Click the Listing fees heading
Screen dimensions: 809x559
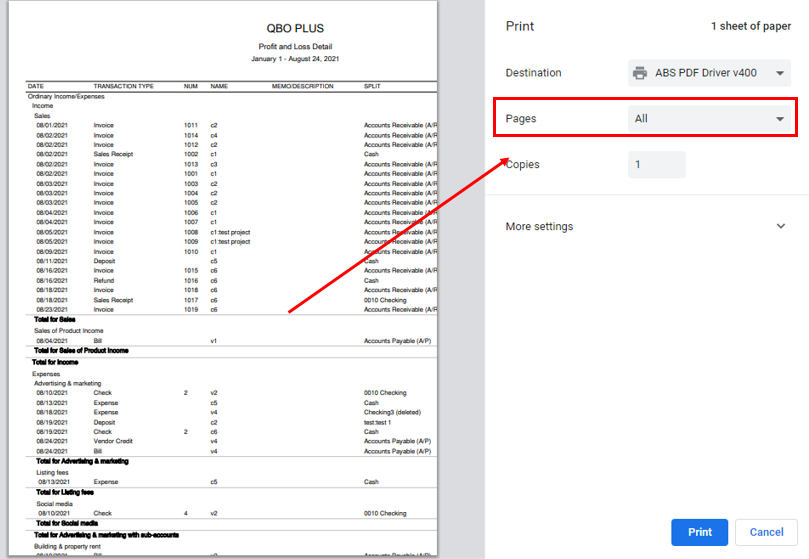coord(52,473)
